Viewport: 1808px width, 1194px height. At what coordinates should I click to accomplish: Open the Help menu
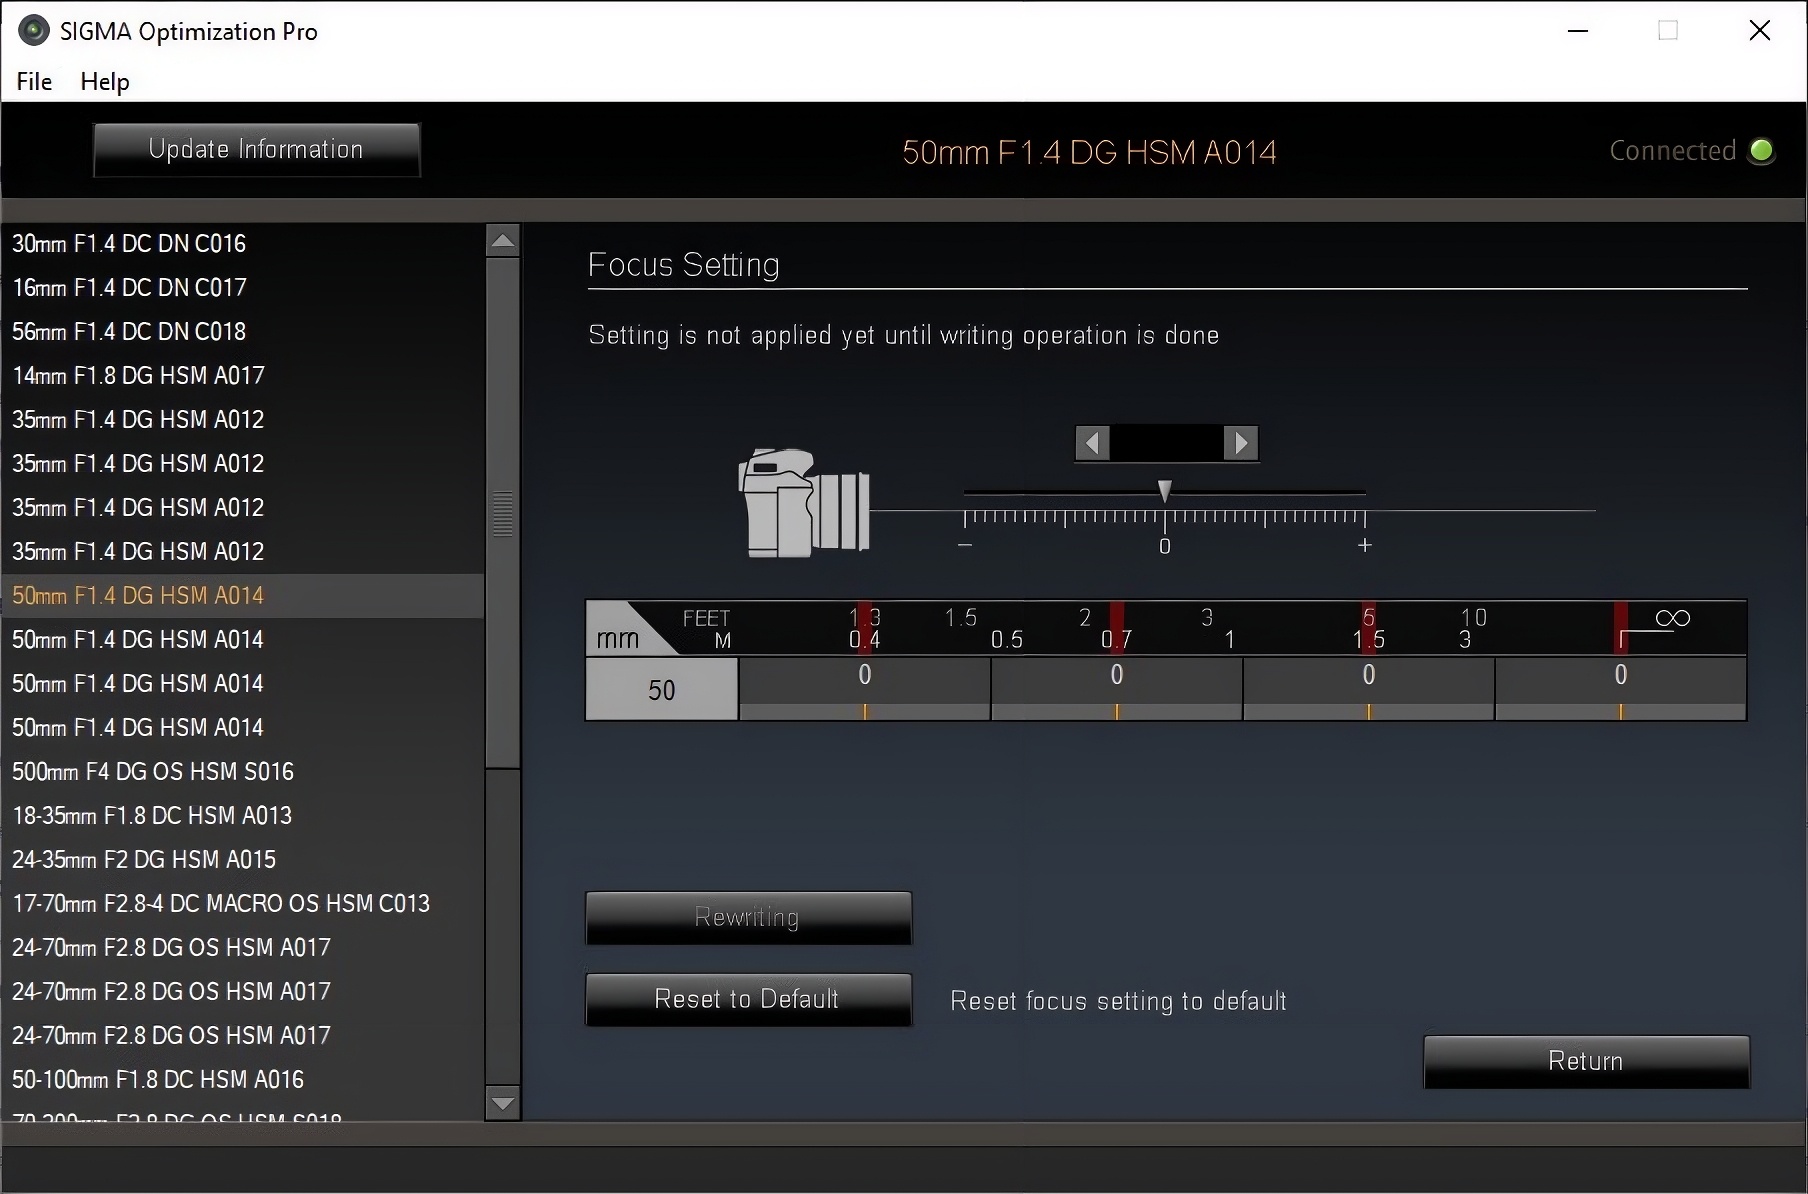tap(105, 82)
